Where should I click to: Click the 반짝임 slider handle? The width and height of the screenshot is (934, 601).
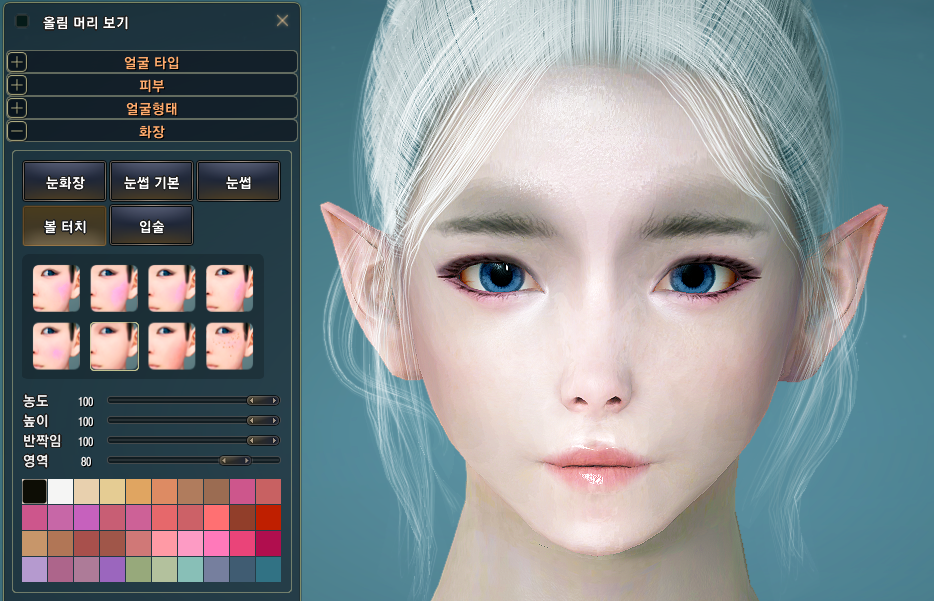pyautogui.click(x=263, y=441)
